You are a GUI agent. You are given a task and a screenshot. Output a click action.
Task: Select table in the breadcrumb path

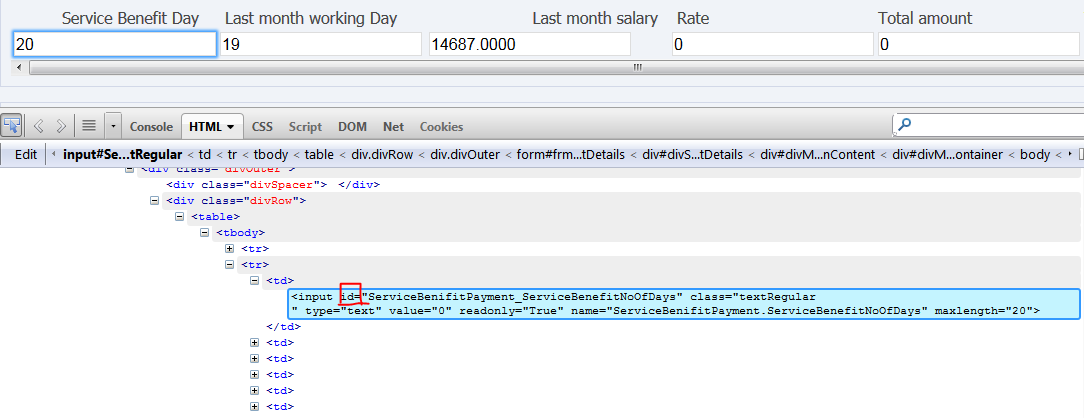coord(319,155)
